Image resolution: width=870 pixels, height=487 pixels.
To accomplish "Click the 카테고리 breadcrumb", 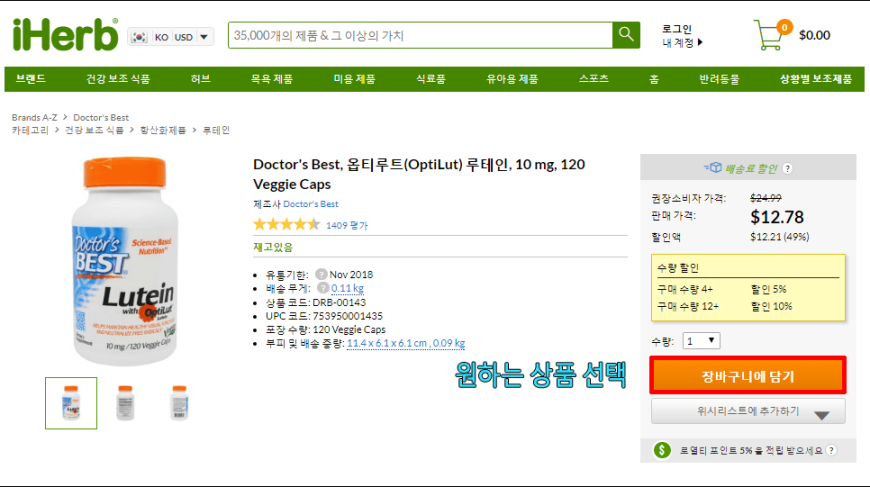I will click(x=31, y=130).
